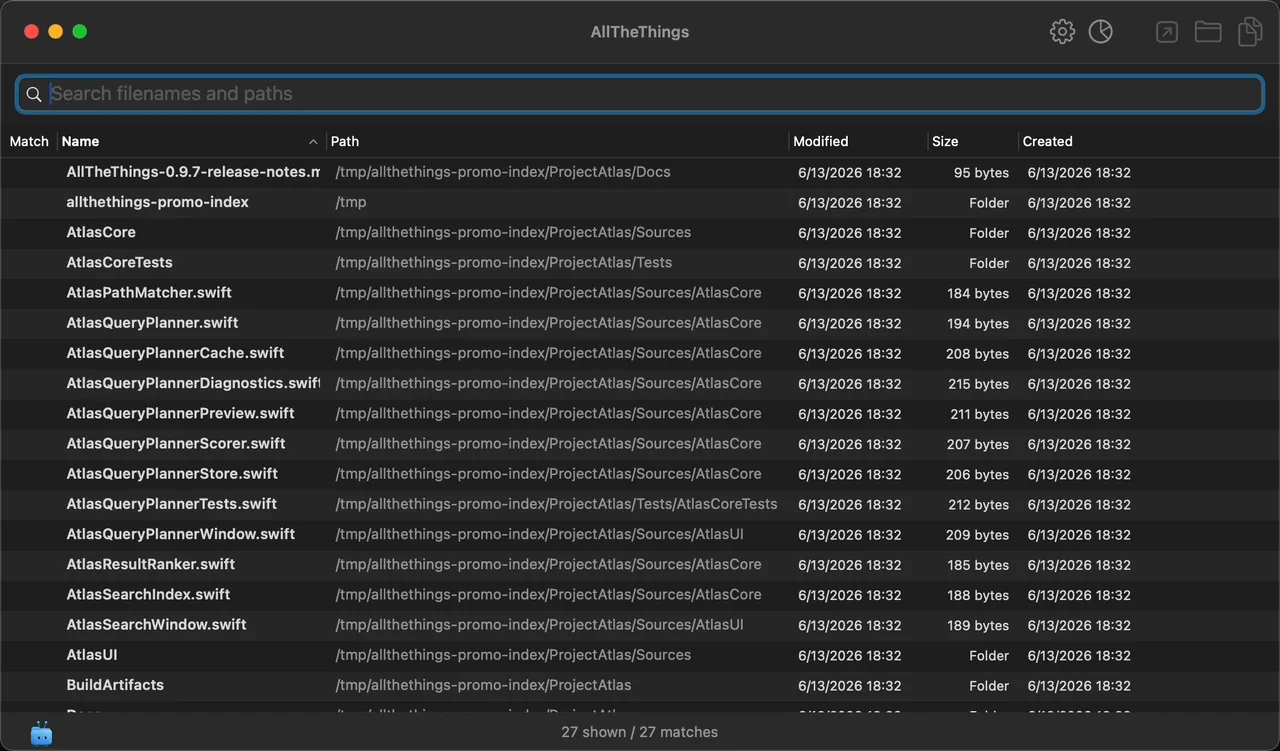Select AtlasQueryPlannerScorer.swift row
1280x751 pixels.
click(640, 443)
